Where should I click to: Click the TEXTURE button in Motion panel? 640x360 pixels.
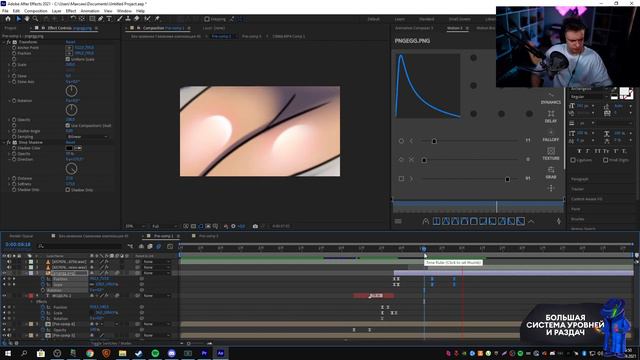click(551, 154)
